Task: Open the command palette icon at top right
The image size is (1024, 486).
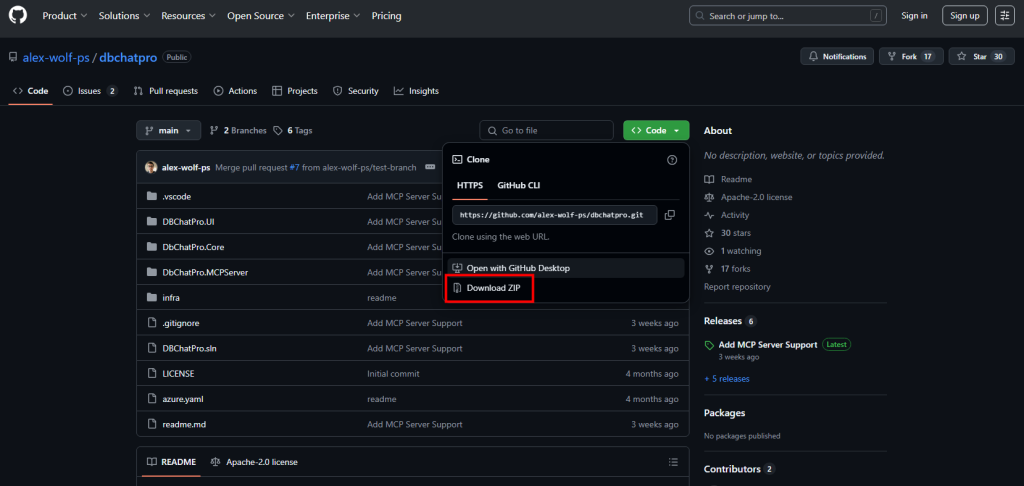Action: pyautogui.click(x=1004, y=16)
